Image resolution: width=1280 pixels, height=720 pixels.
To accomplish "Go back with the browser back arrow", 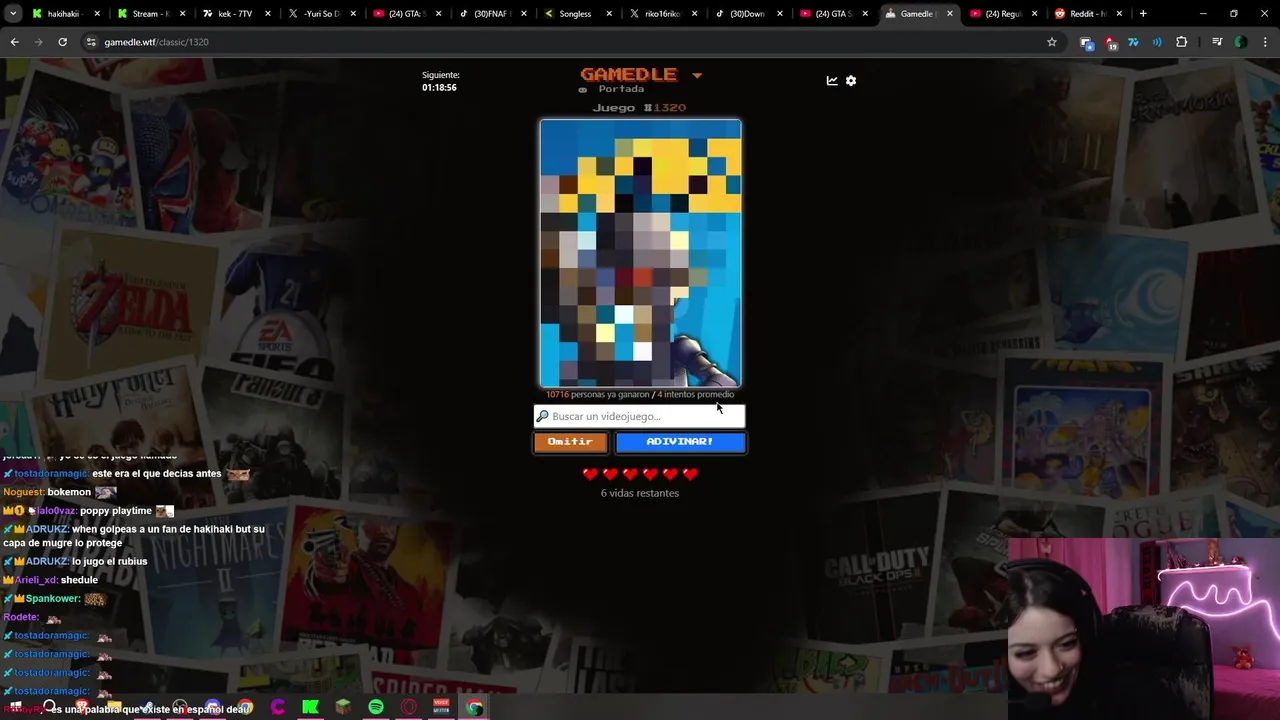I will coord(14,42).
